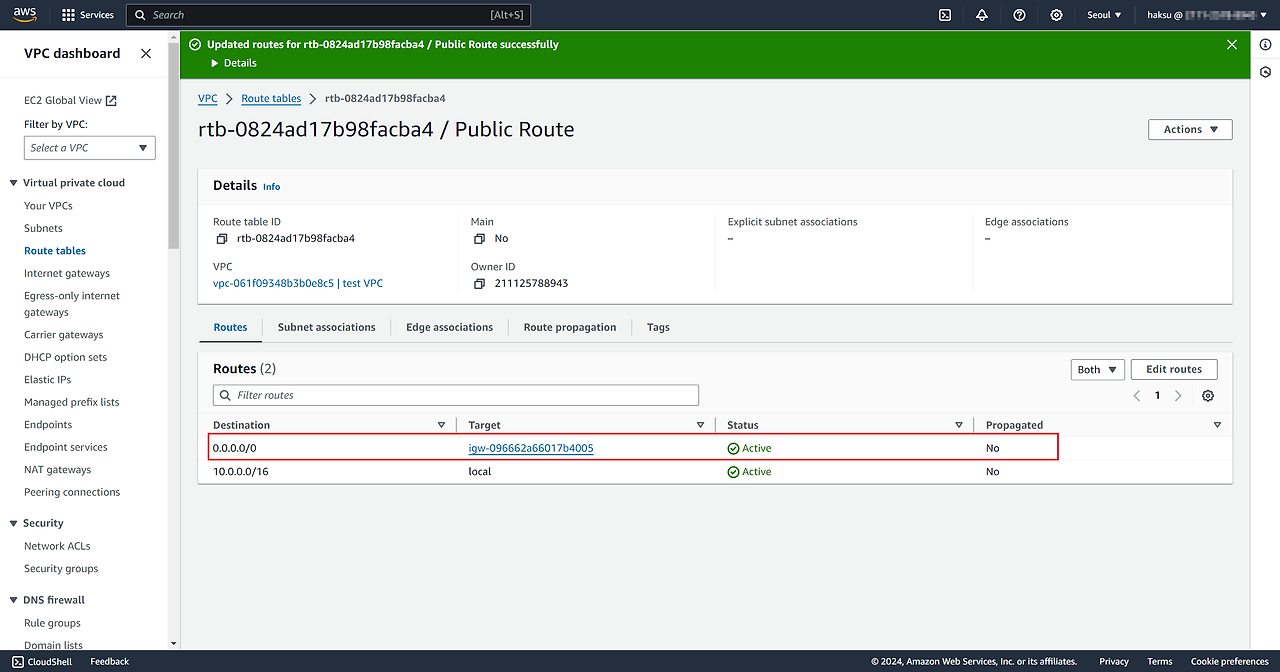1280x672 pixels.
Task: Click the Filter routes search field
Action: click(456, 395)
